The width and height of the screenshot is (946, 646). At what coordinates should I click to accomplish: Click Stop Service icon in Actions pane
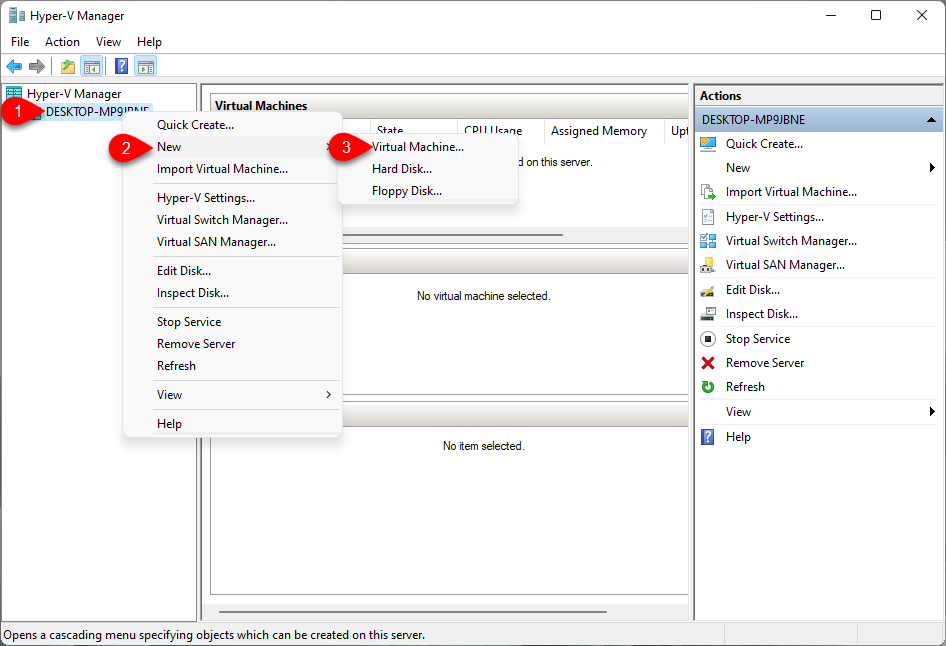coord(708,339)
